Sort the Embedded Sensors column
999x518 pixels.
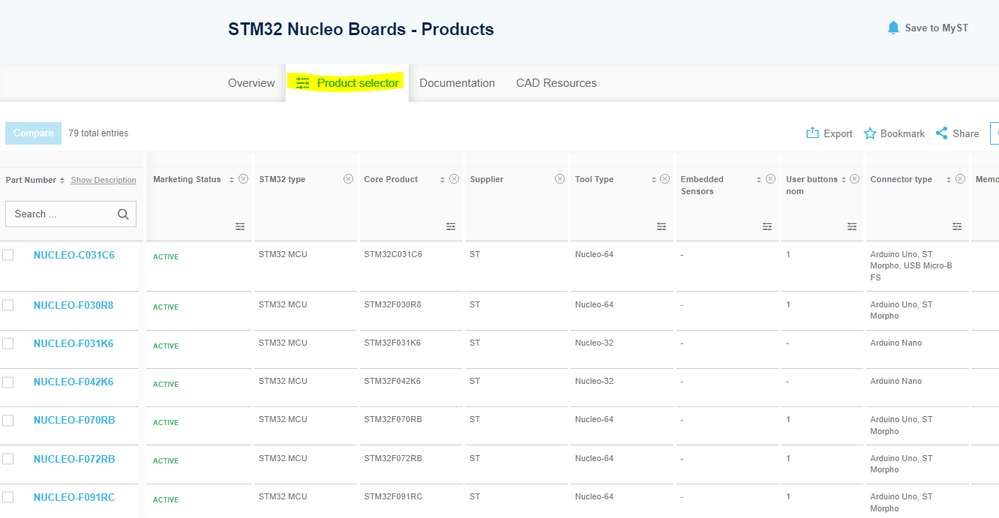[759, 180]
